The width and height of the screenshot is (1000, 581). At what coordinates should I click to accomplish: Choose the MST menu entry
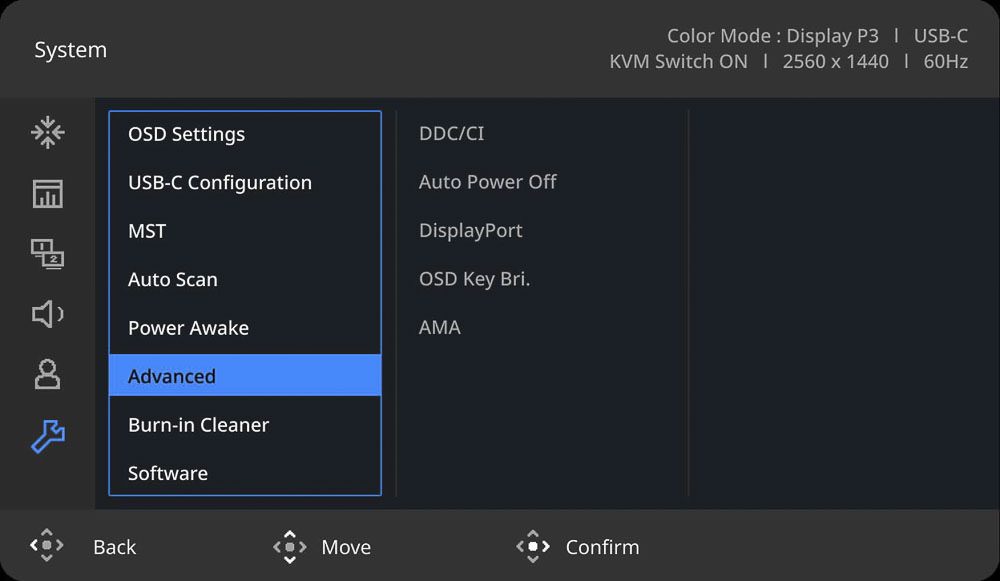(x=245, y=231)
